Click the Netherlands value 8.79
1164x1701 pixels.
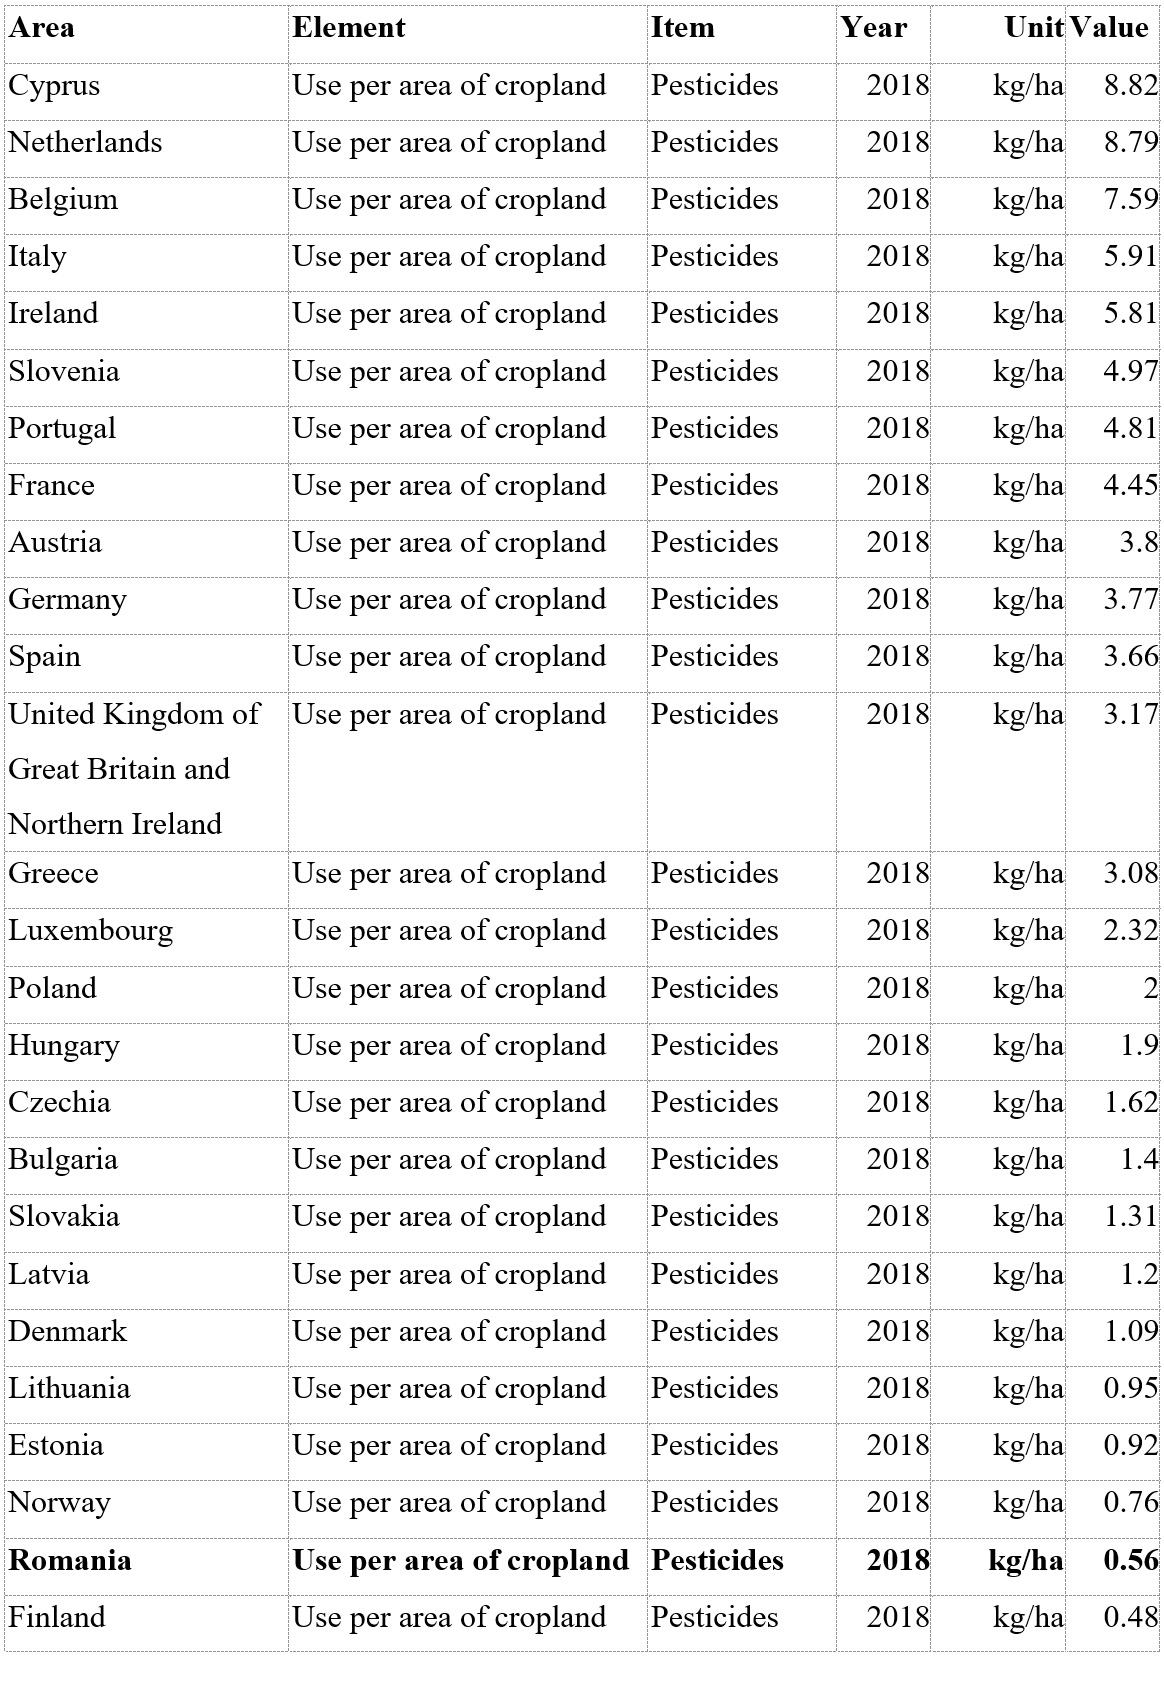click(x=1130, y=142)
